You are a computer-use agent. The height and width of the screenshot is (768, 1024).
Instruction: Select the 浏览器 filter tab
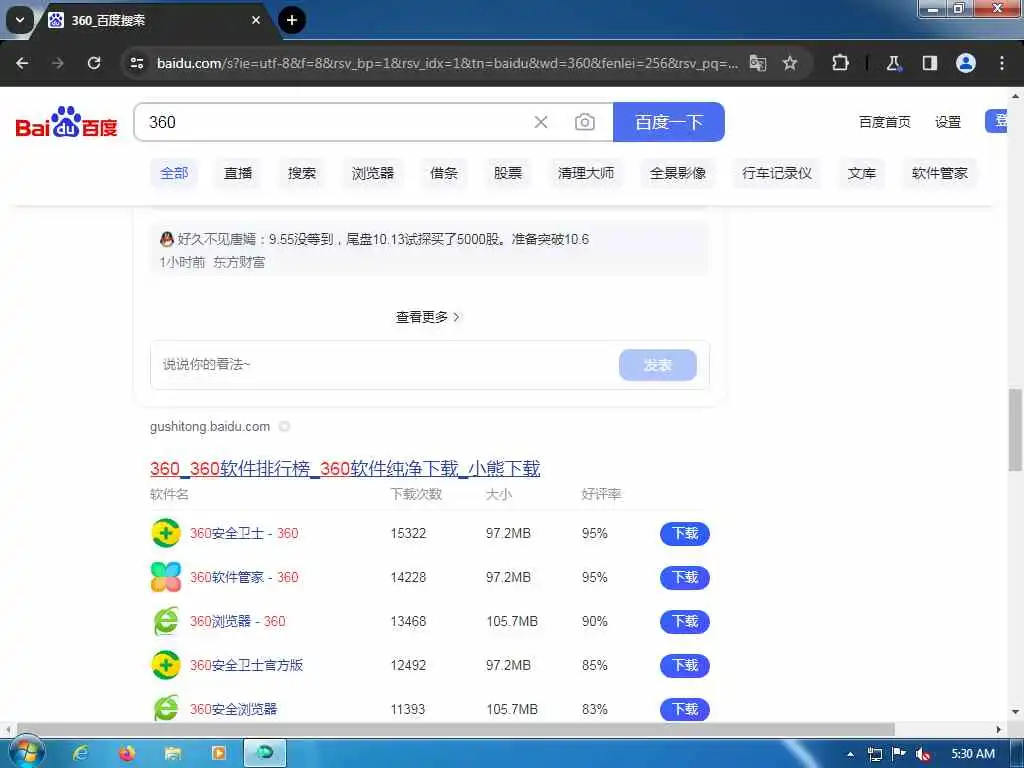click(x=373, y=173)
